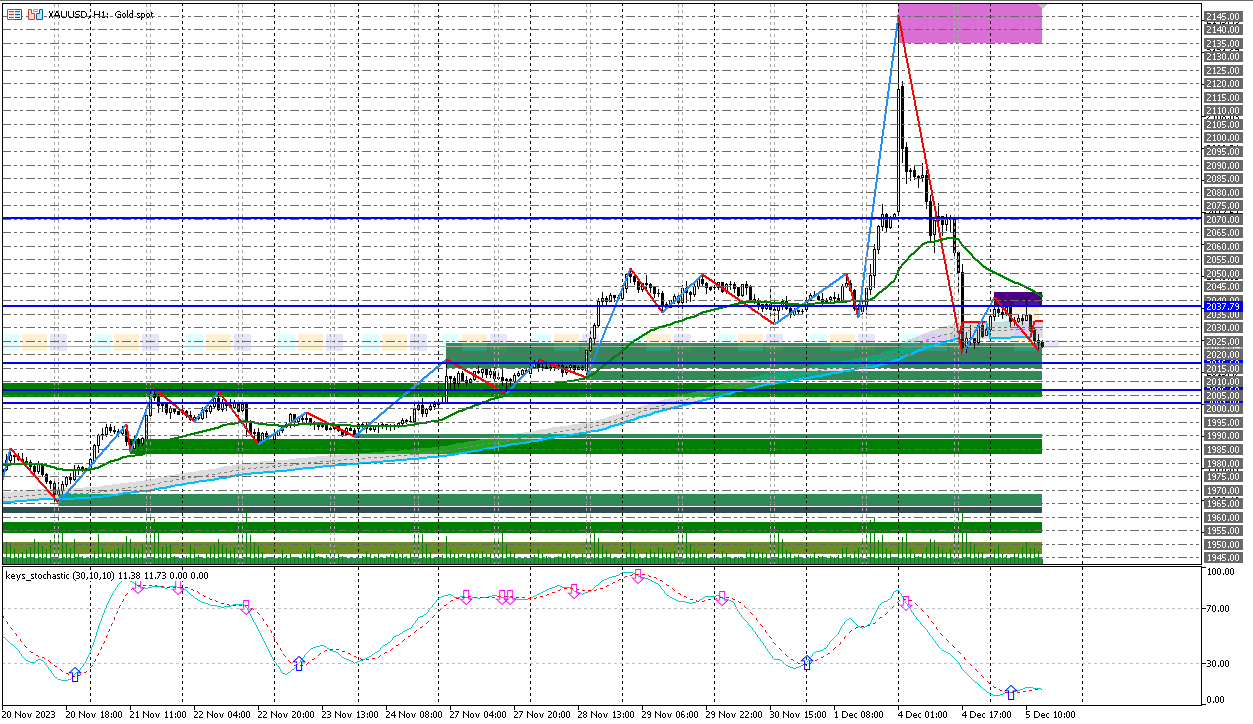Click the 2145.00 price scale label
The height and width of the screenshot is (724, 1253).
[x=1224, y=17]
